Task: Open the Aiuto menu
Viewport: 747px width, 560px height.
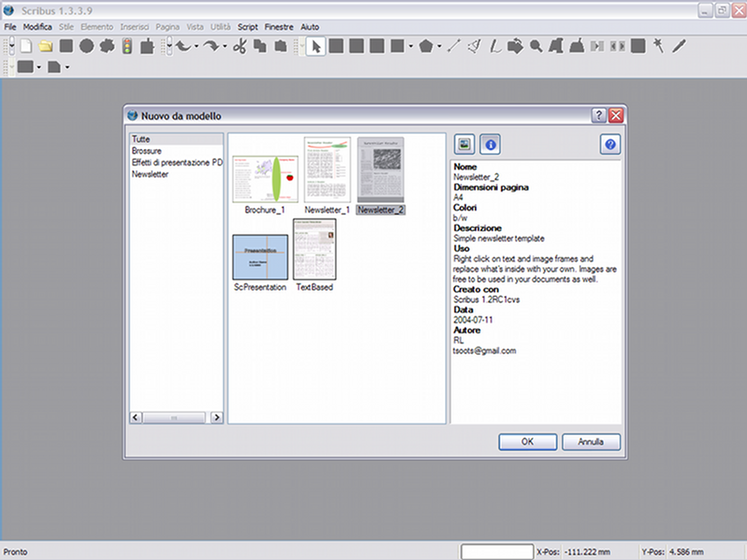Action: 310,27
